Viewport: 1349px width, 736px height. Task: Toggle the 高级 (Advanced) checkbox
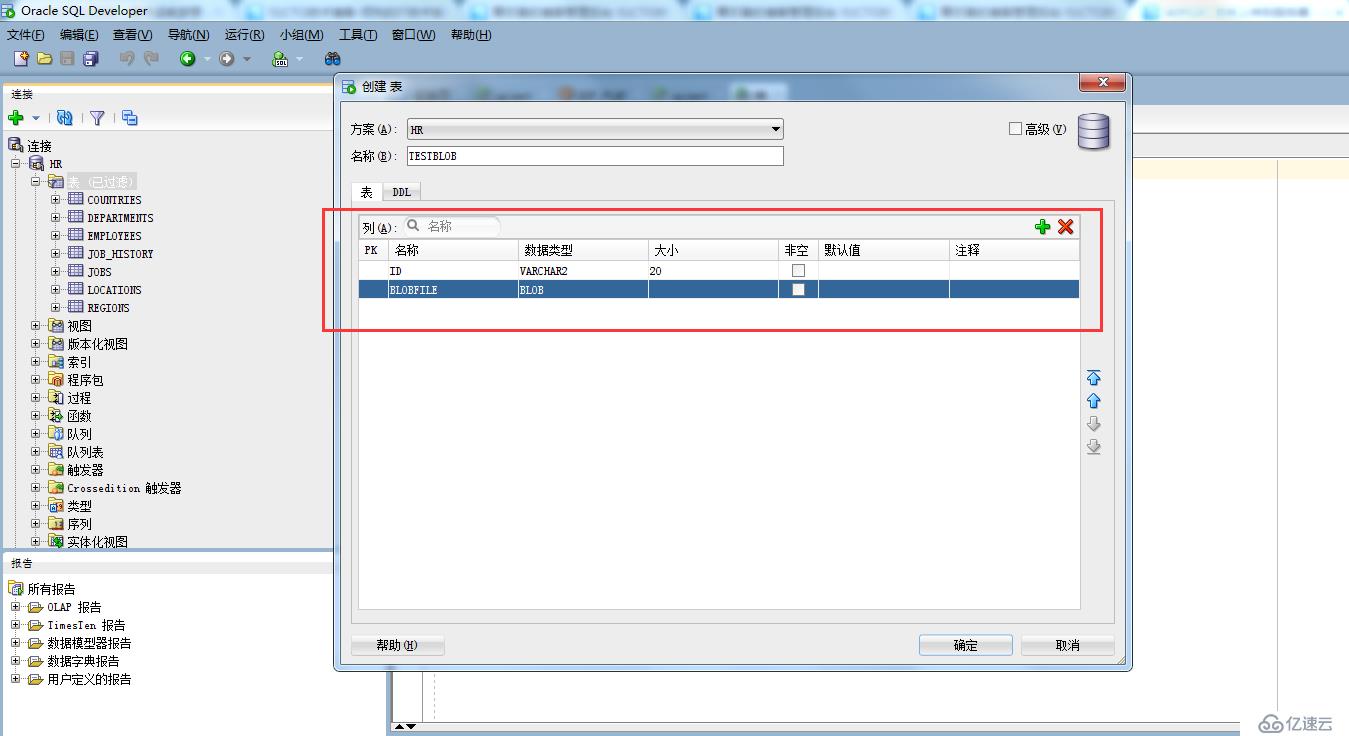1015,129
